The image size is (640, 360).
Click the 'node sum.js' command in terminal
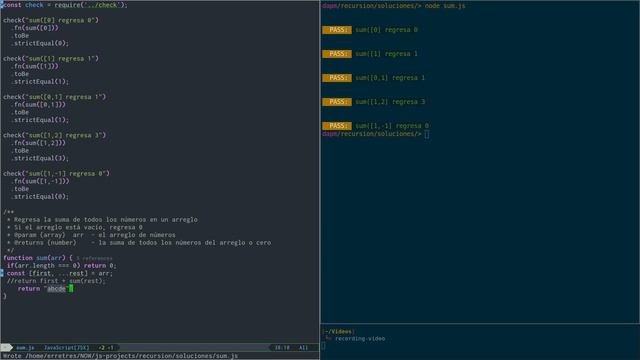click(445, 6)
